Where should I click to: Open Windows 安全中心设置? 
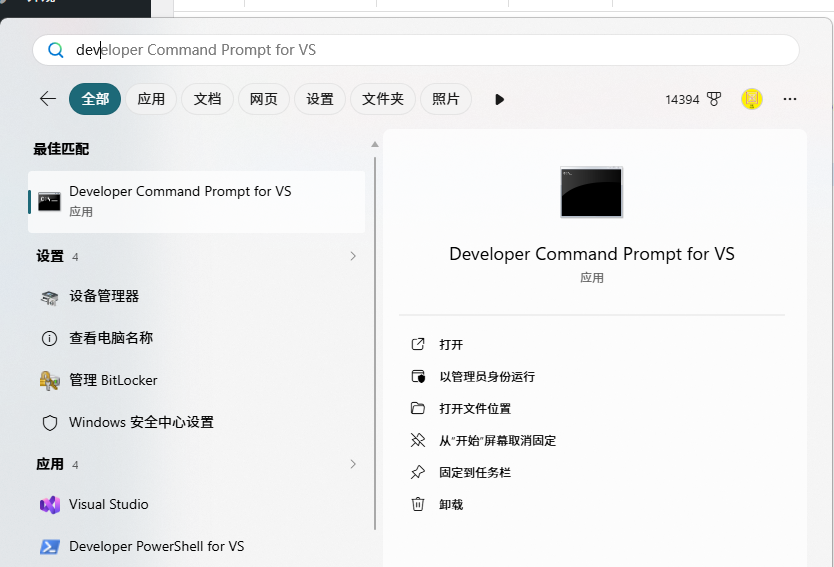[x=196, y=422]
